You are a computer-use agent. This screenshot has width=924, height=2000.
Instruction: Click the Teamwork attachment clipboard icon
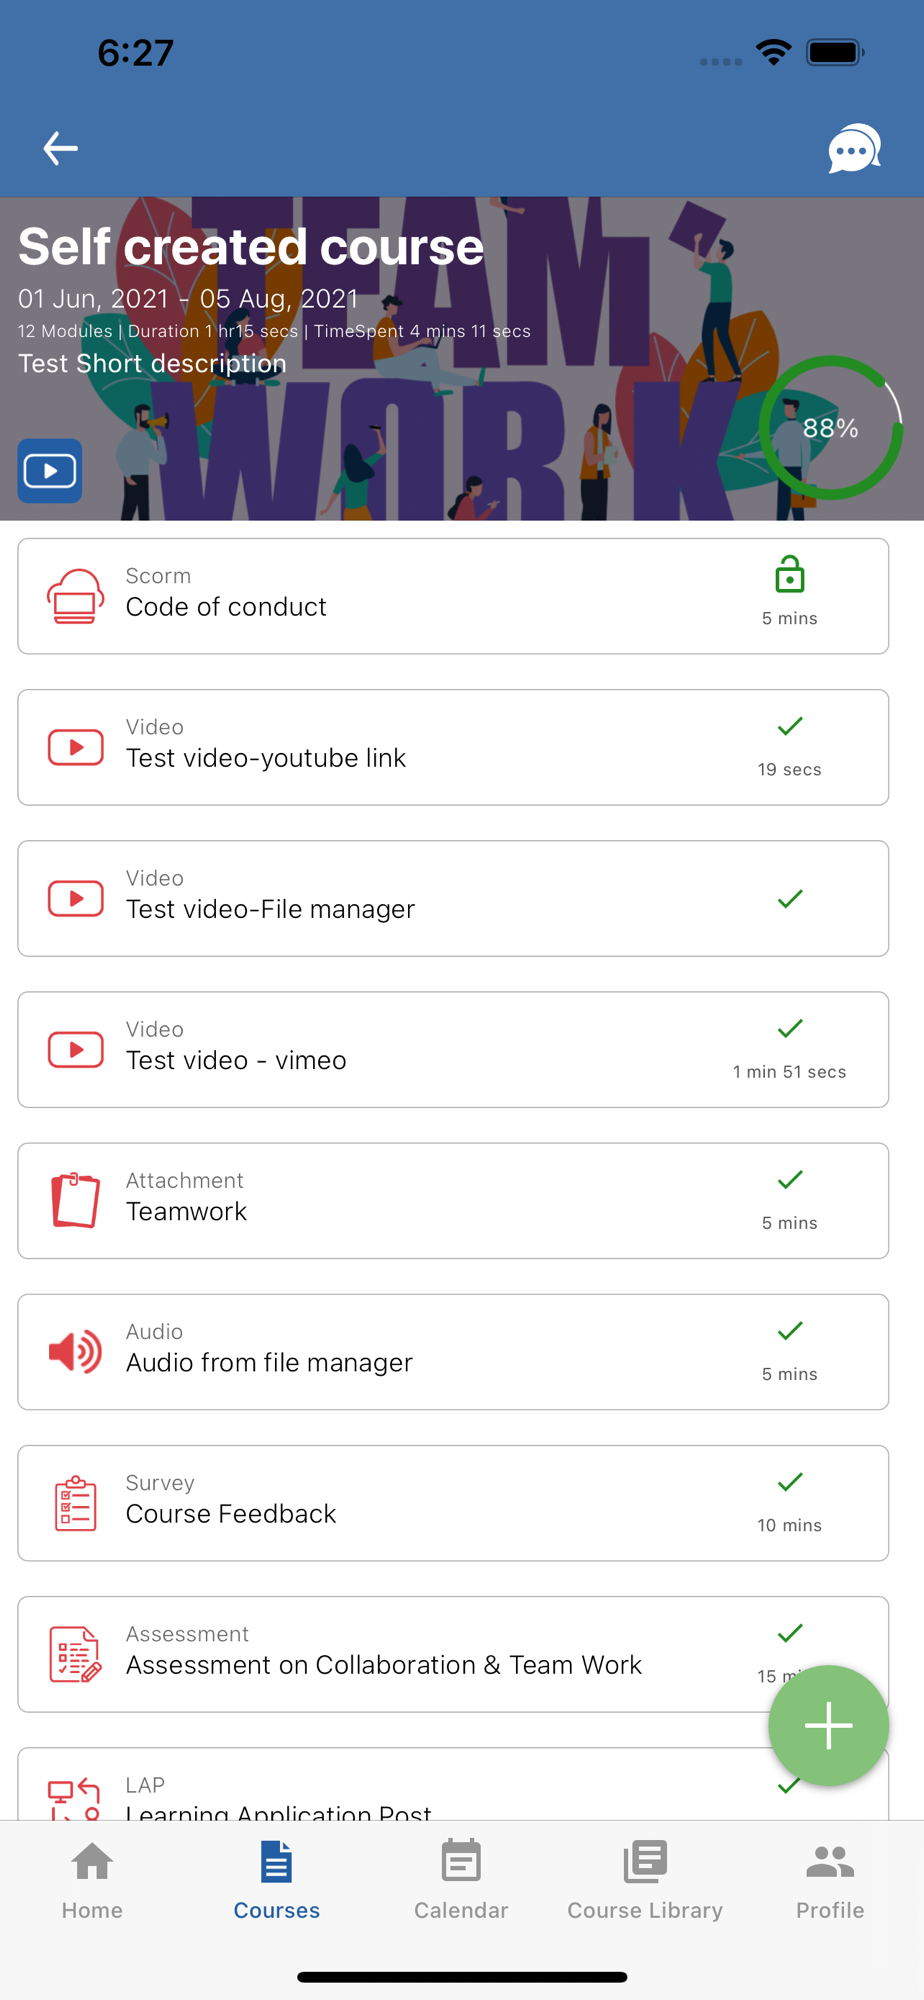76,1200
